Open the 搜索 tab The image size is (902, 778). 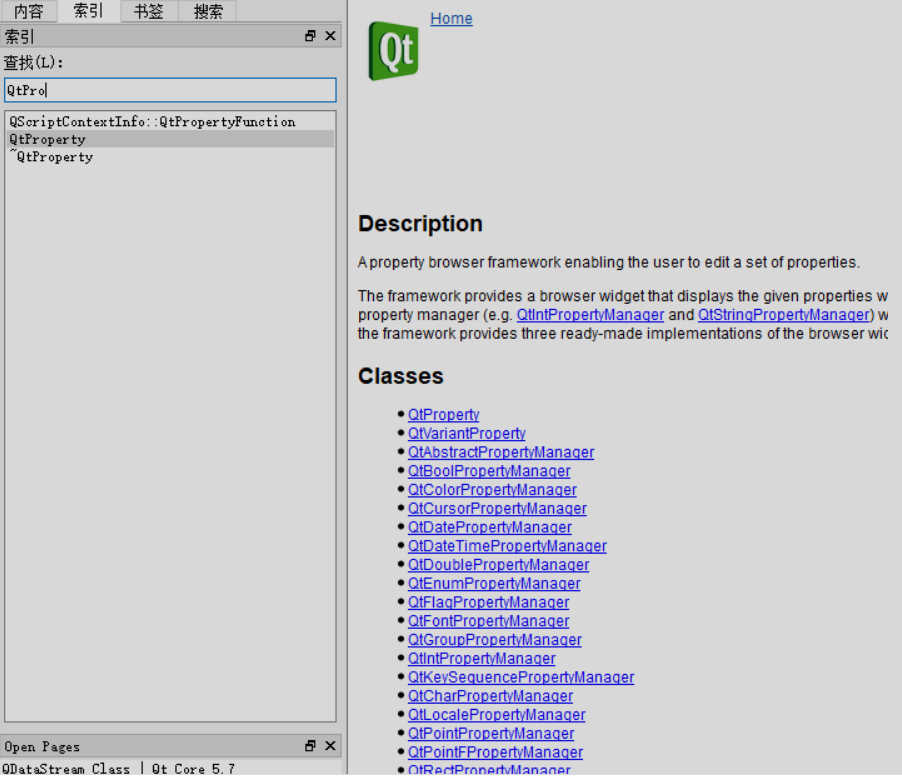point(208,11)
